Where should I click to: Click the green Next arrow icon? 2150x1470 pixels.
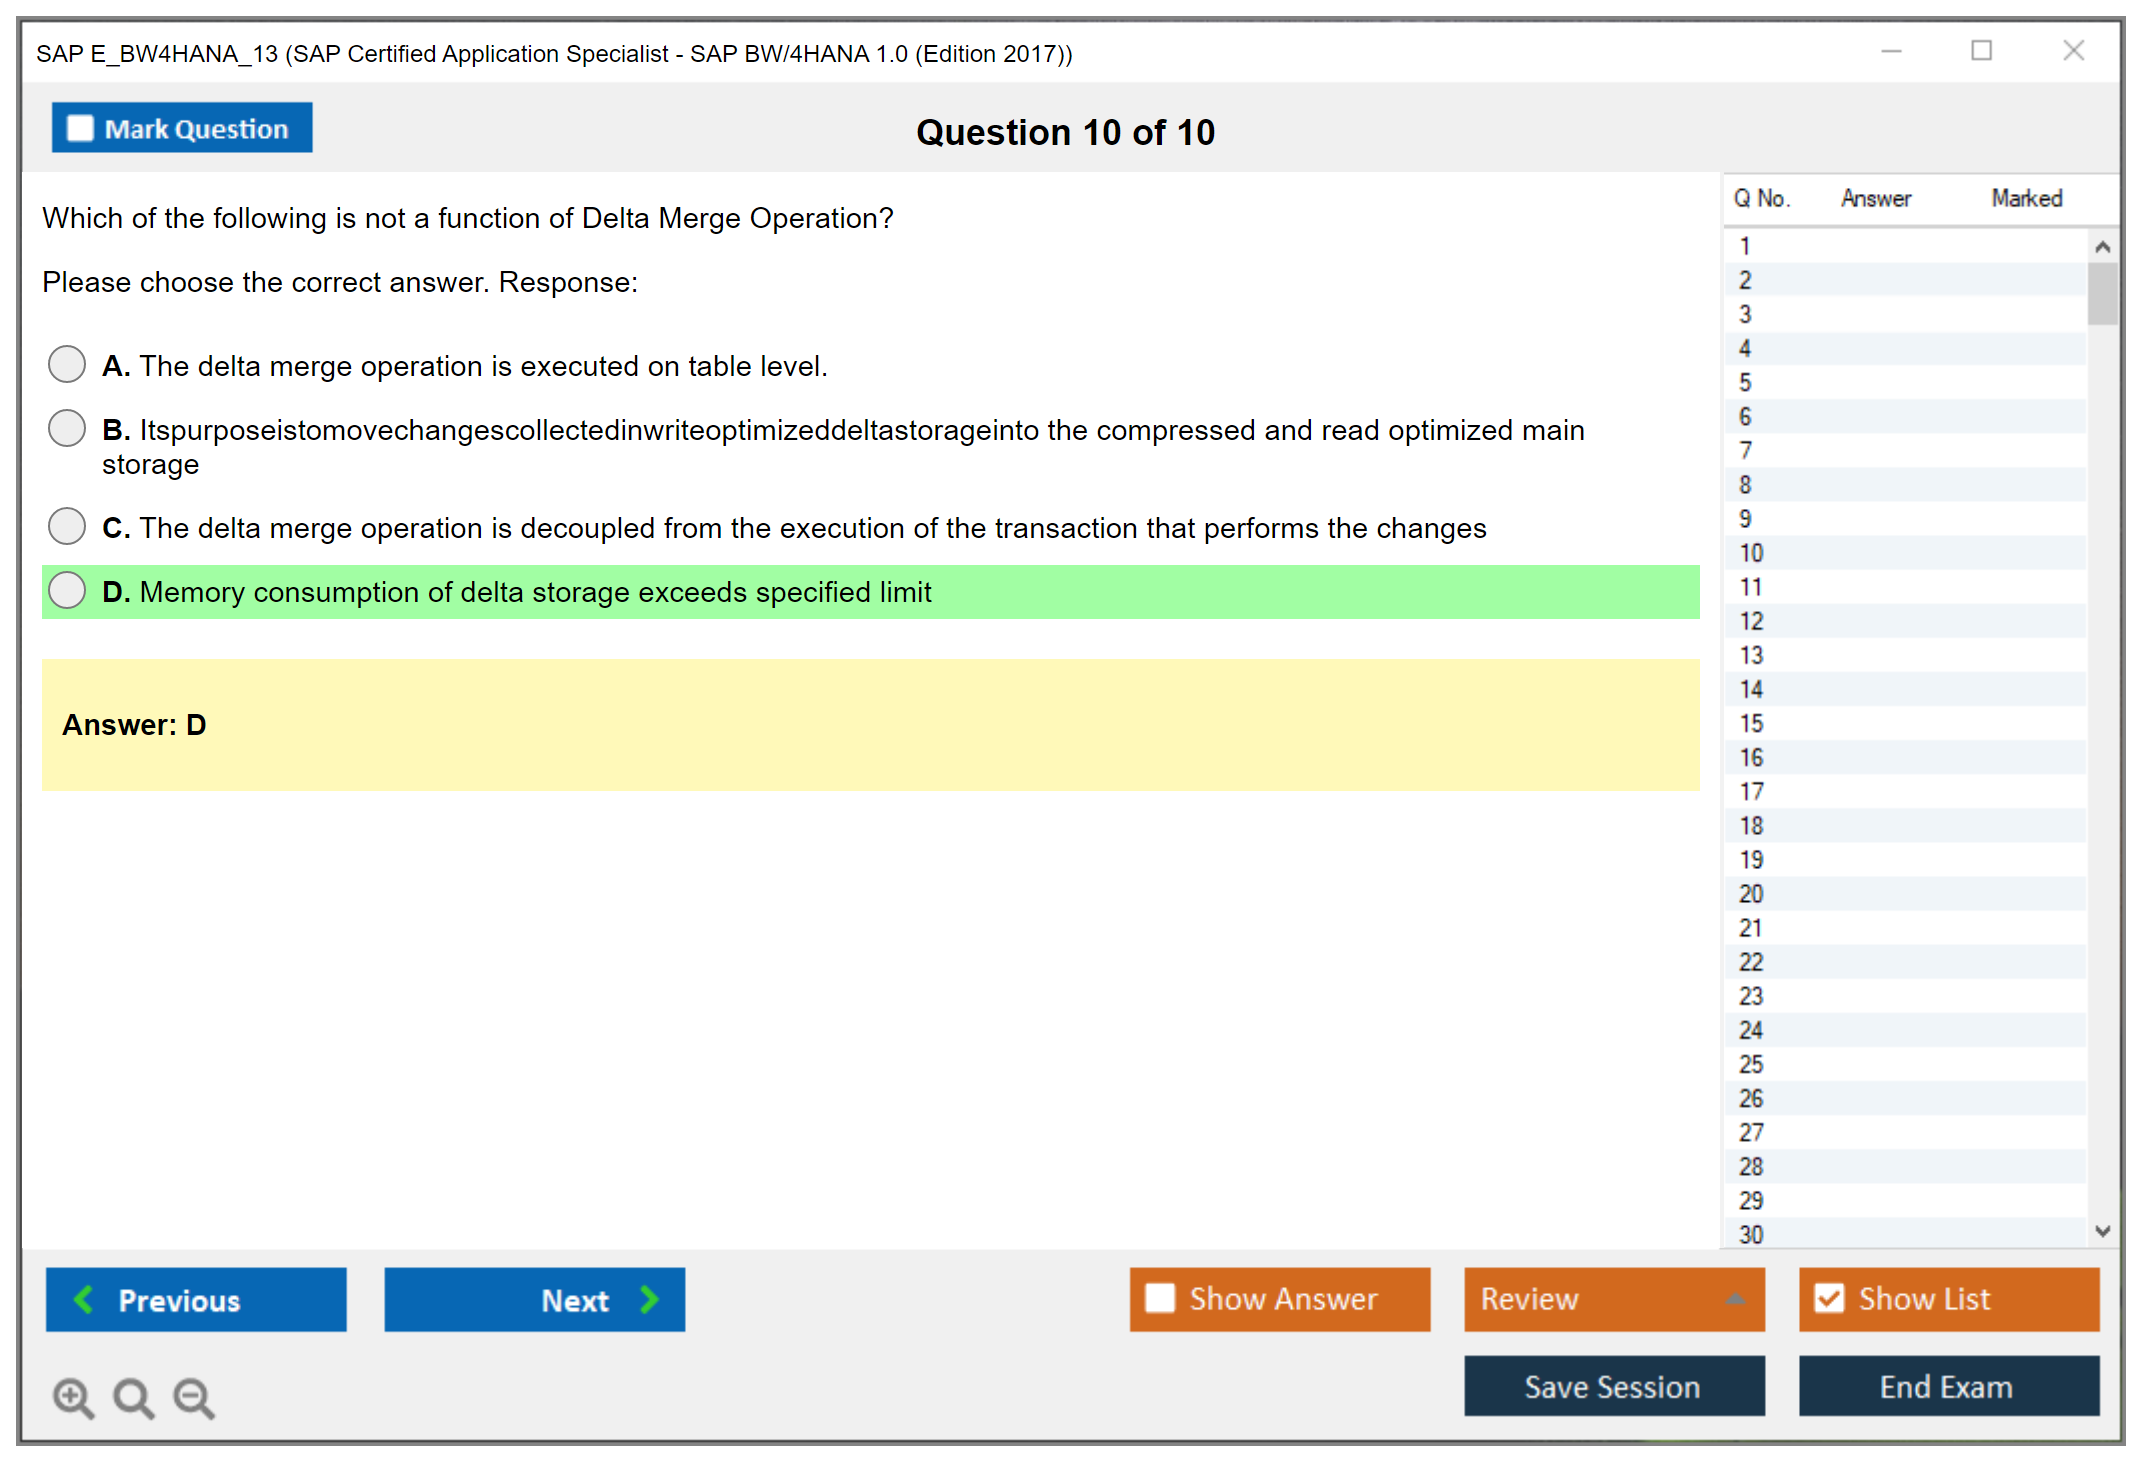(649, 1299)
